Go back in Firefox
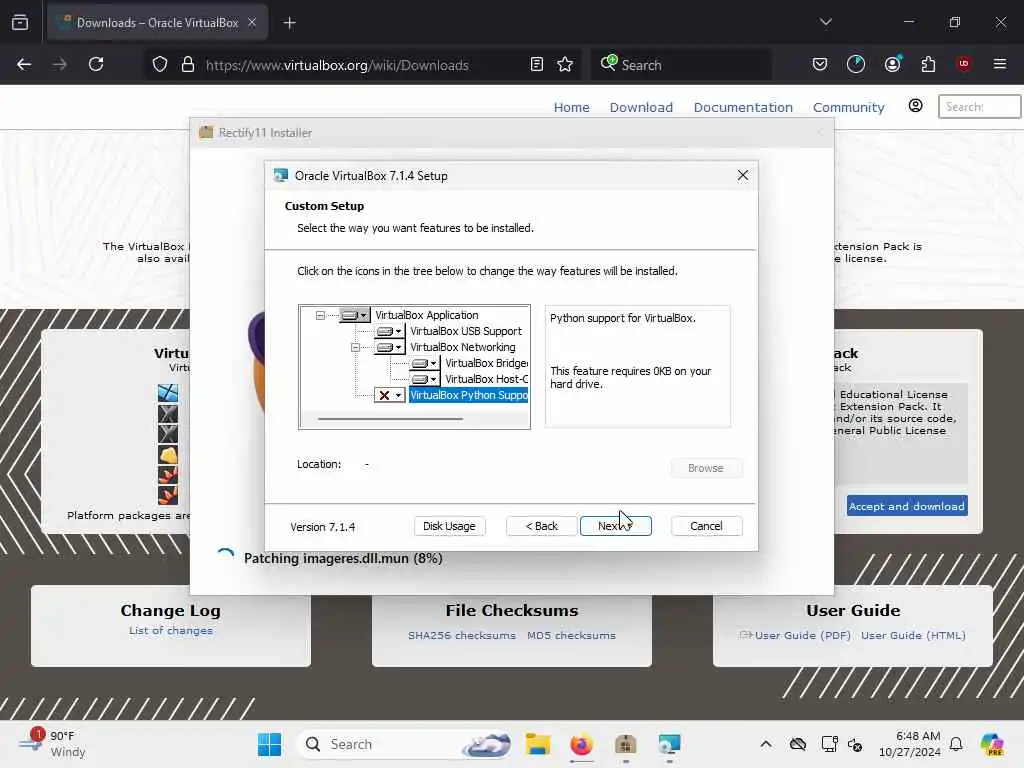Screen dimensions: 1024x768 [x=24, y=64]
